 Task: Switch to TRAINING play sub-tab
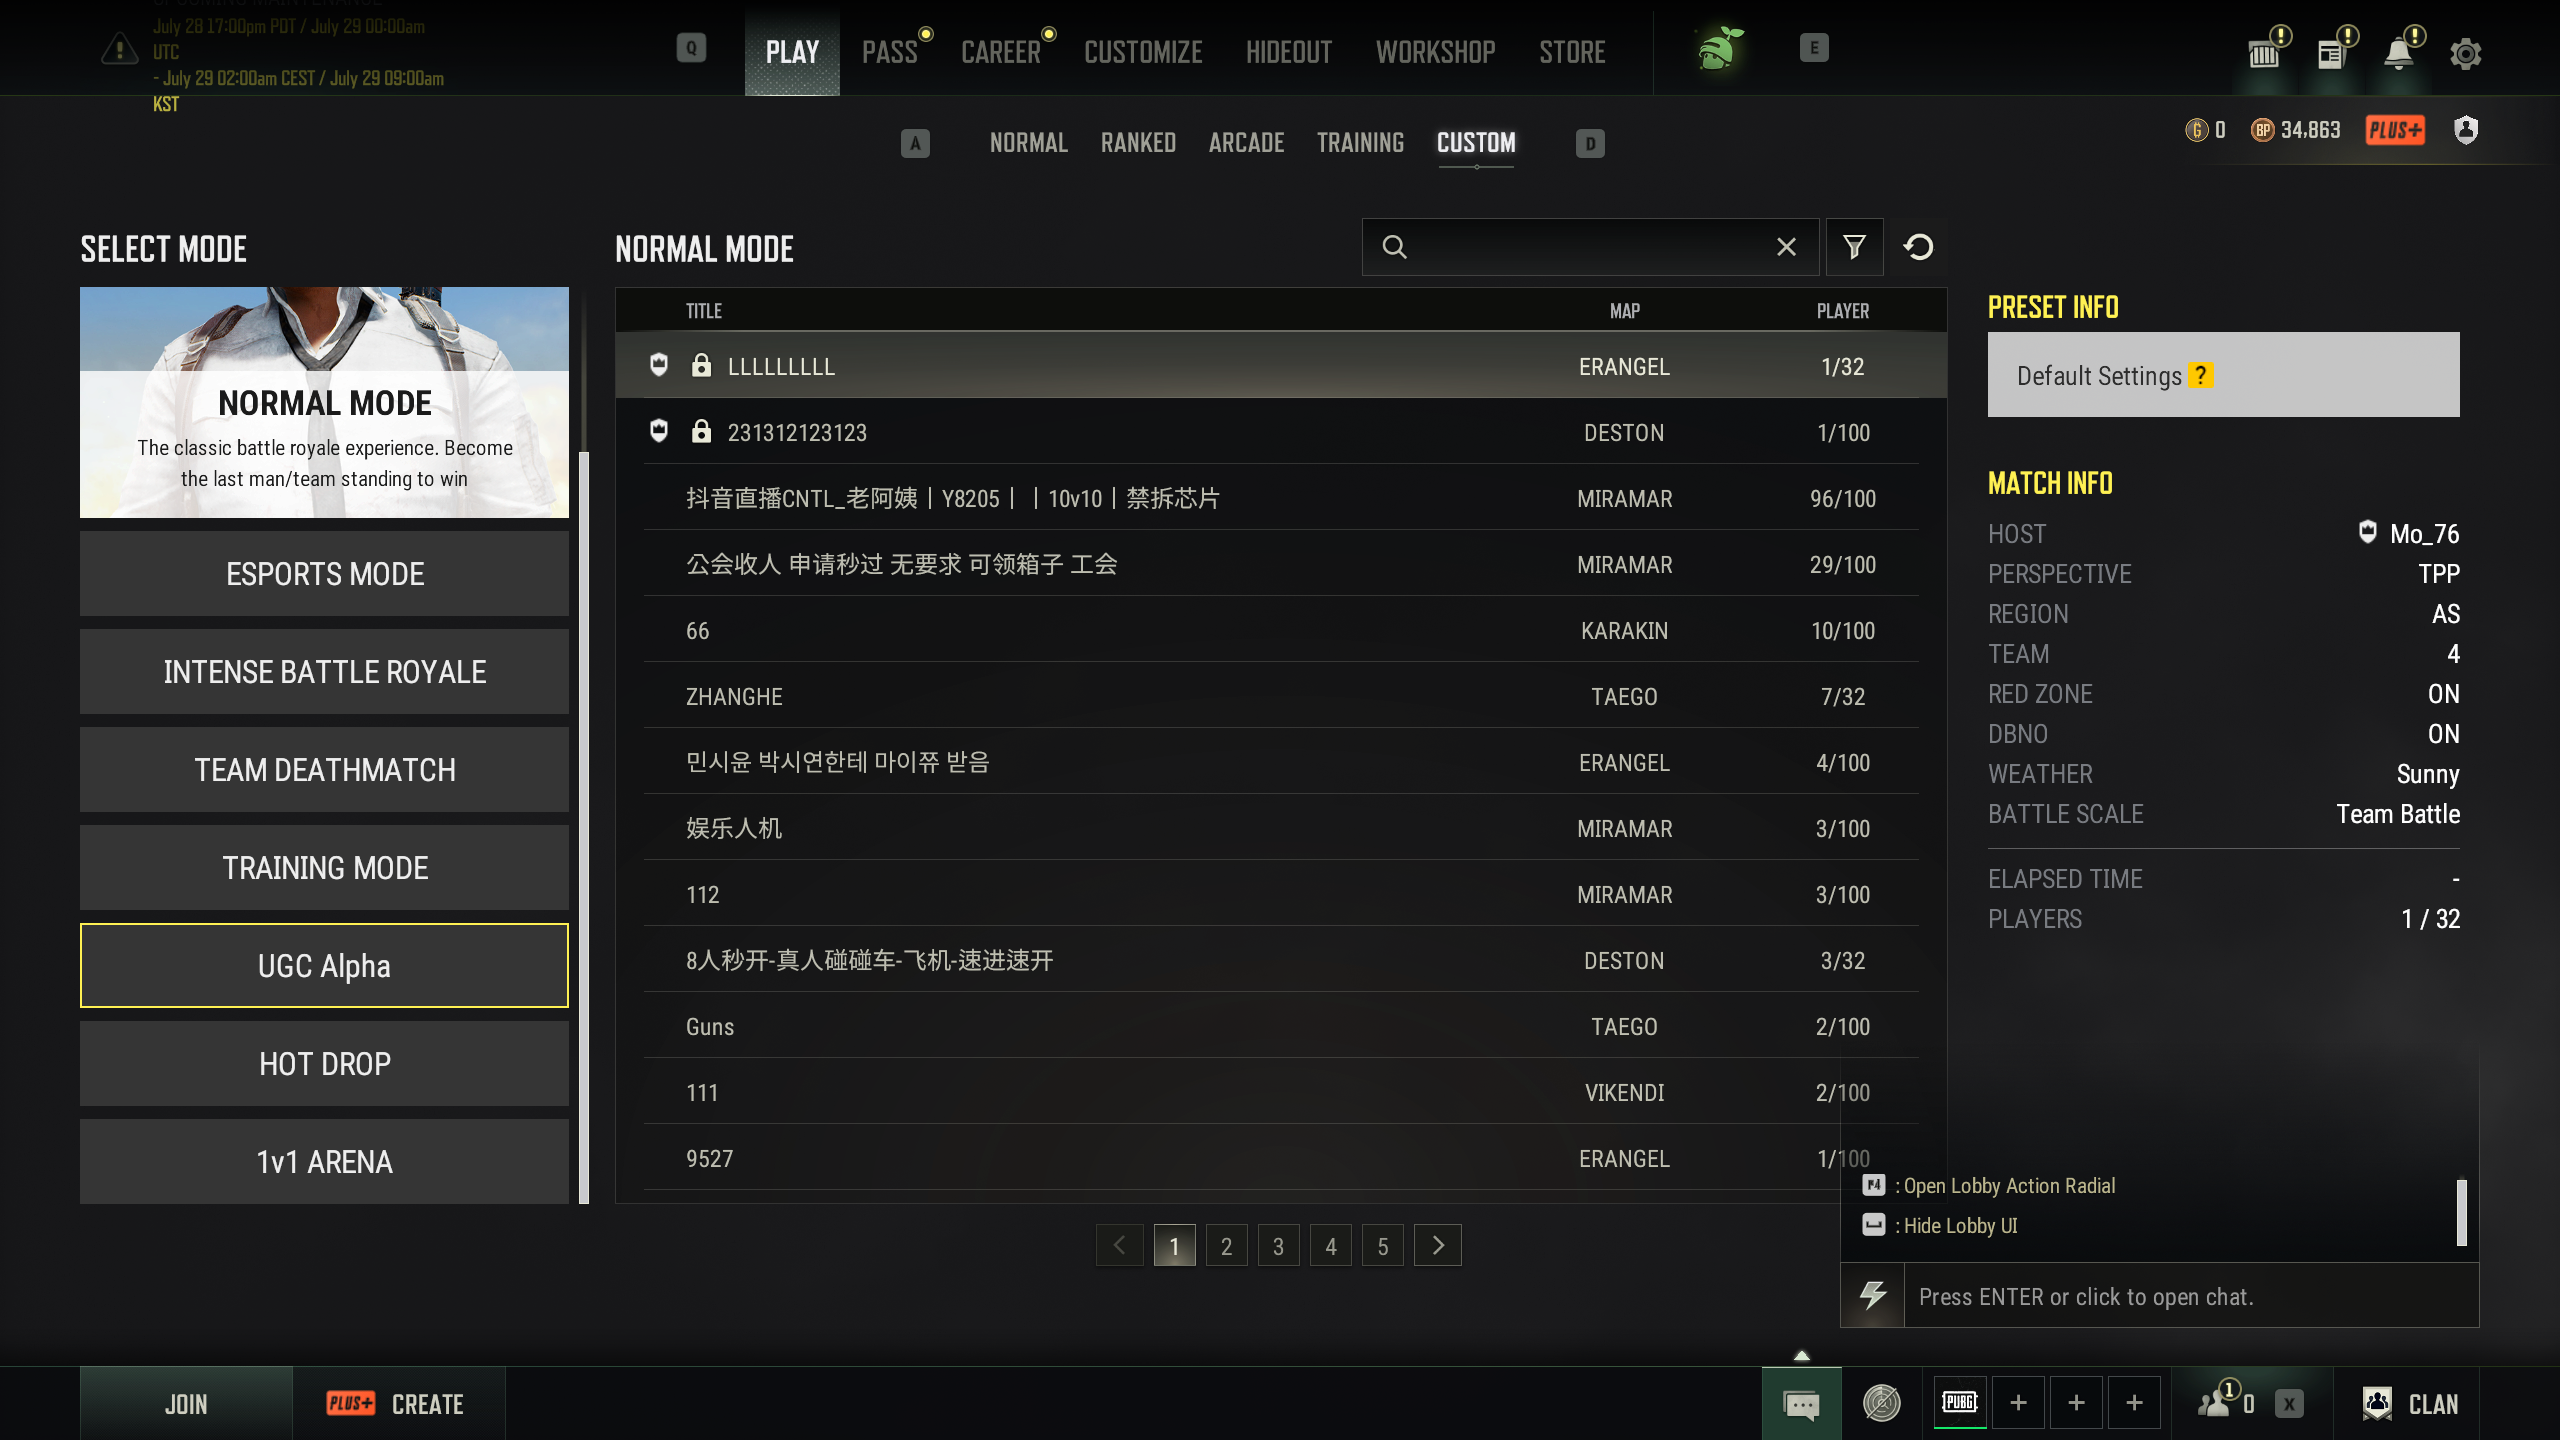coord(1360,143)
